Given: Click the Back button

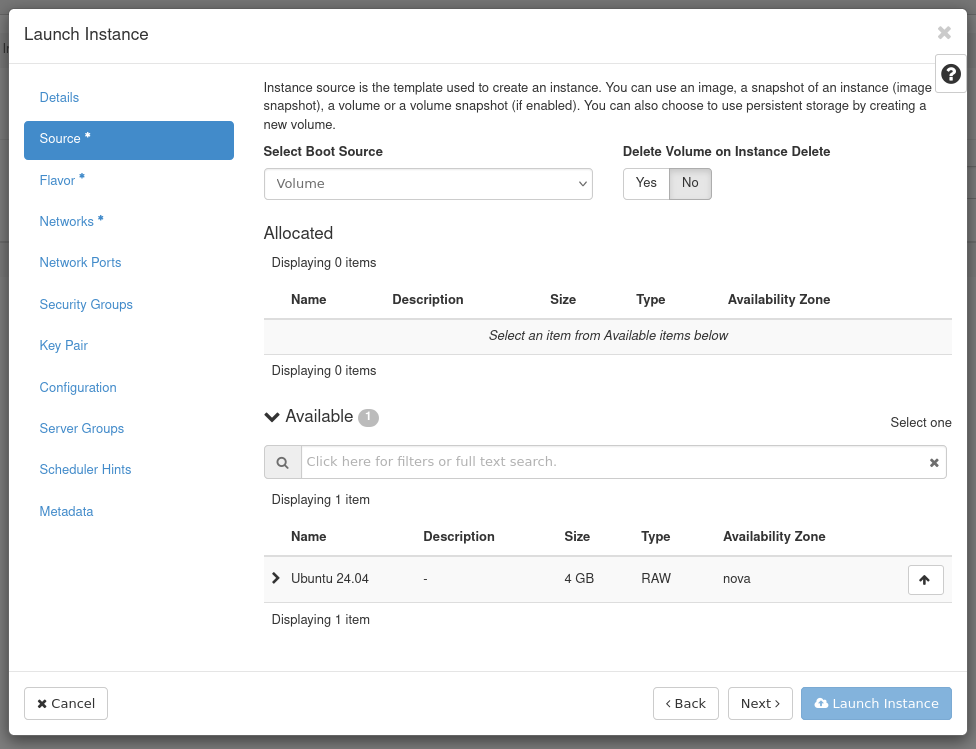Looking at the screenshot, I should pyautogui.click(x=686, y=704).
